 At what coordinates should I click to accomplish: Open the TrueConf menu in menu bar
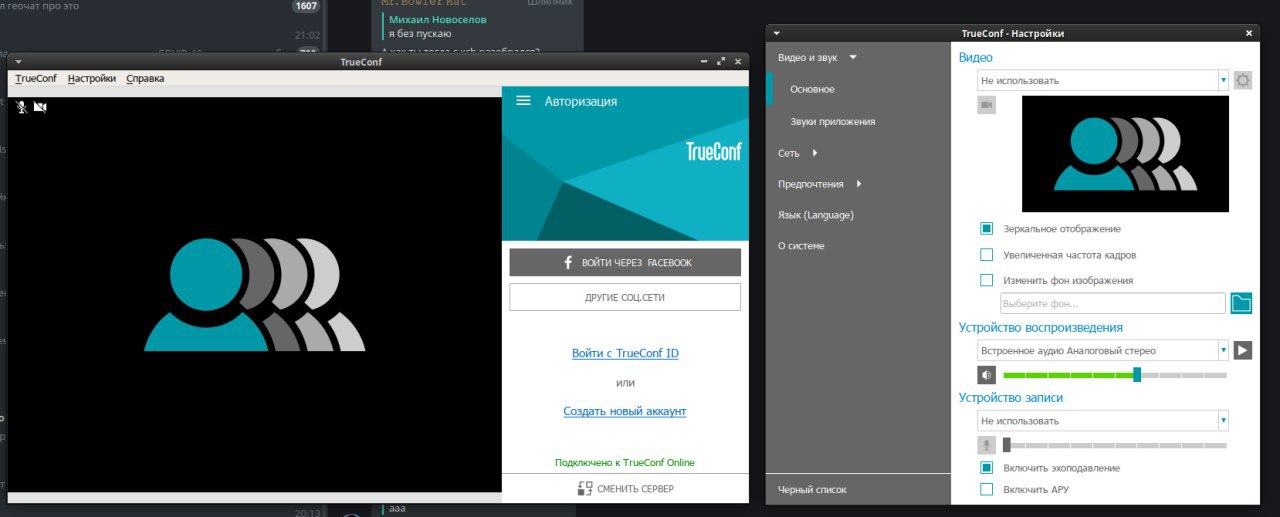coord(36,78)
